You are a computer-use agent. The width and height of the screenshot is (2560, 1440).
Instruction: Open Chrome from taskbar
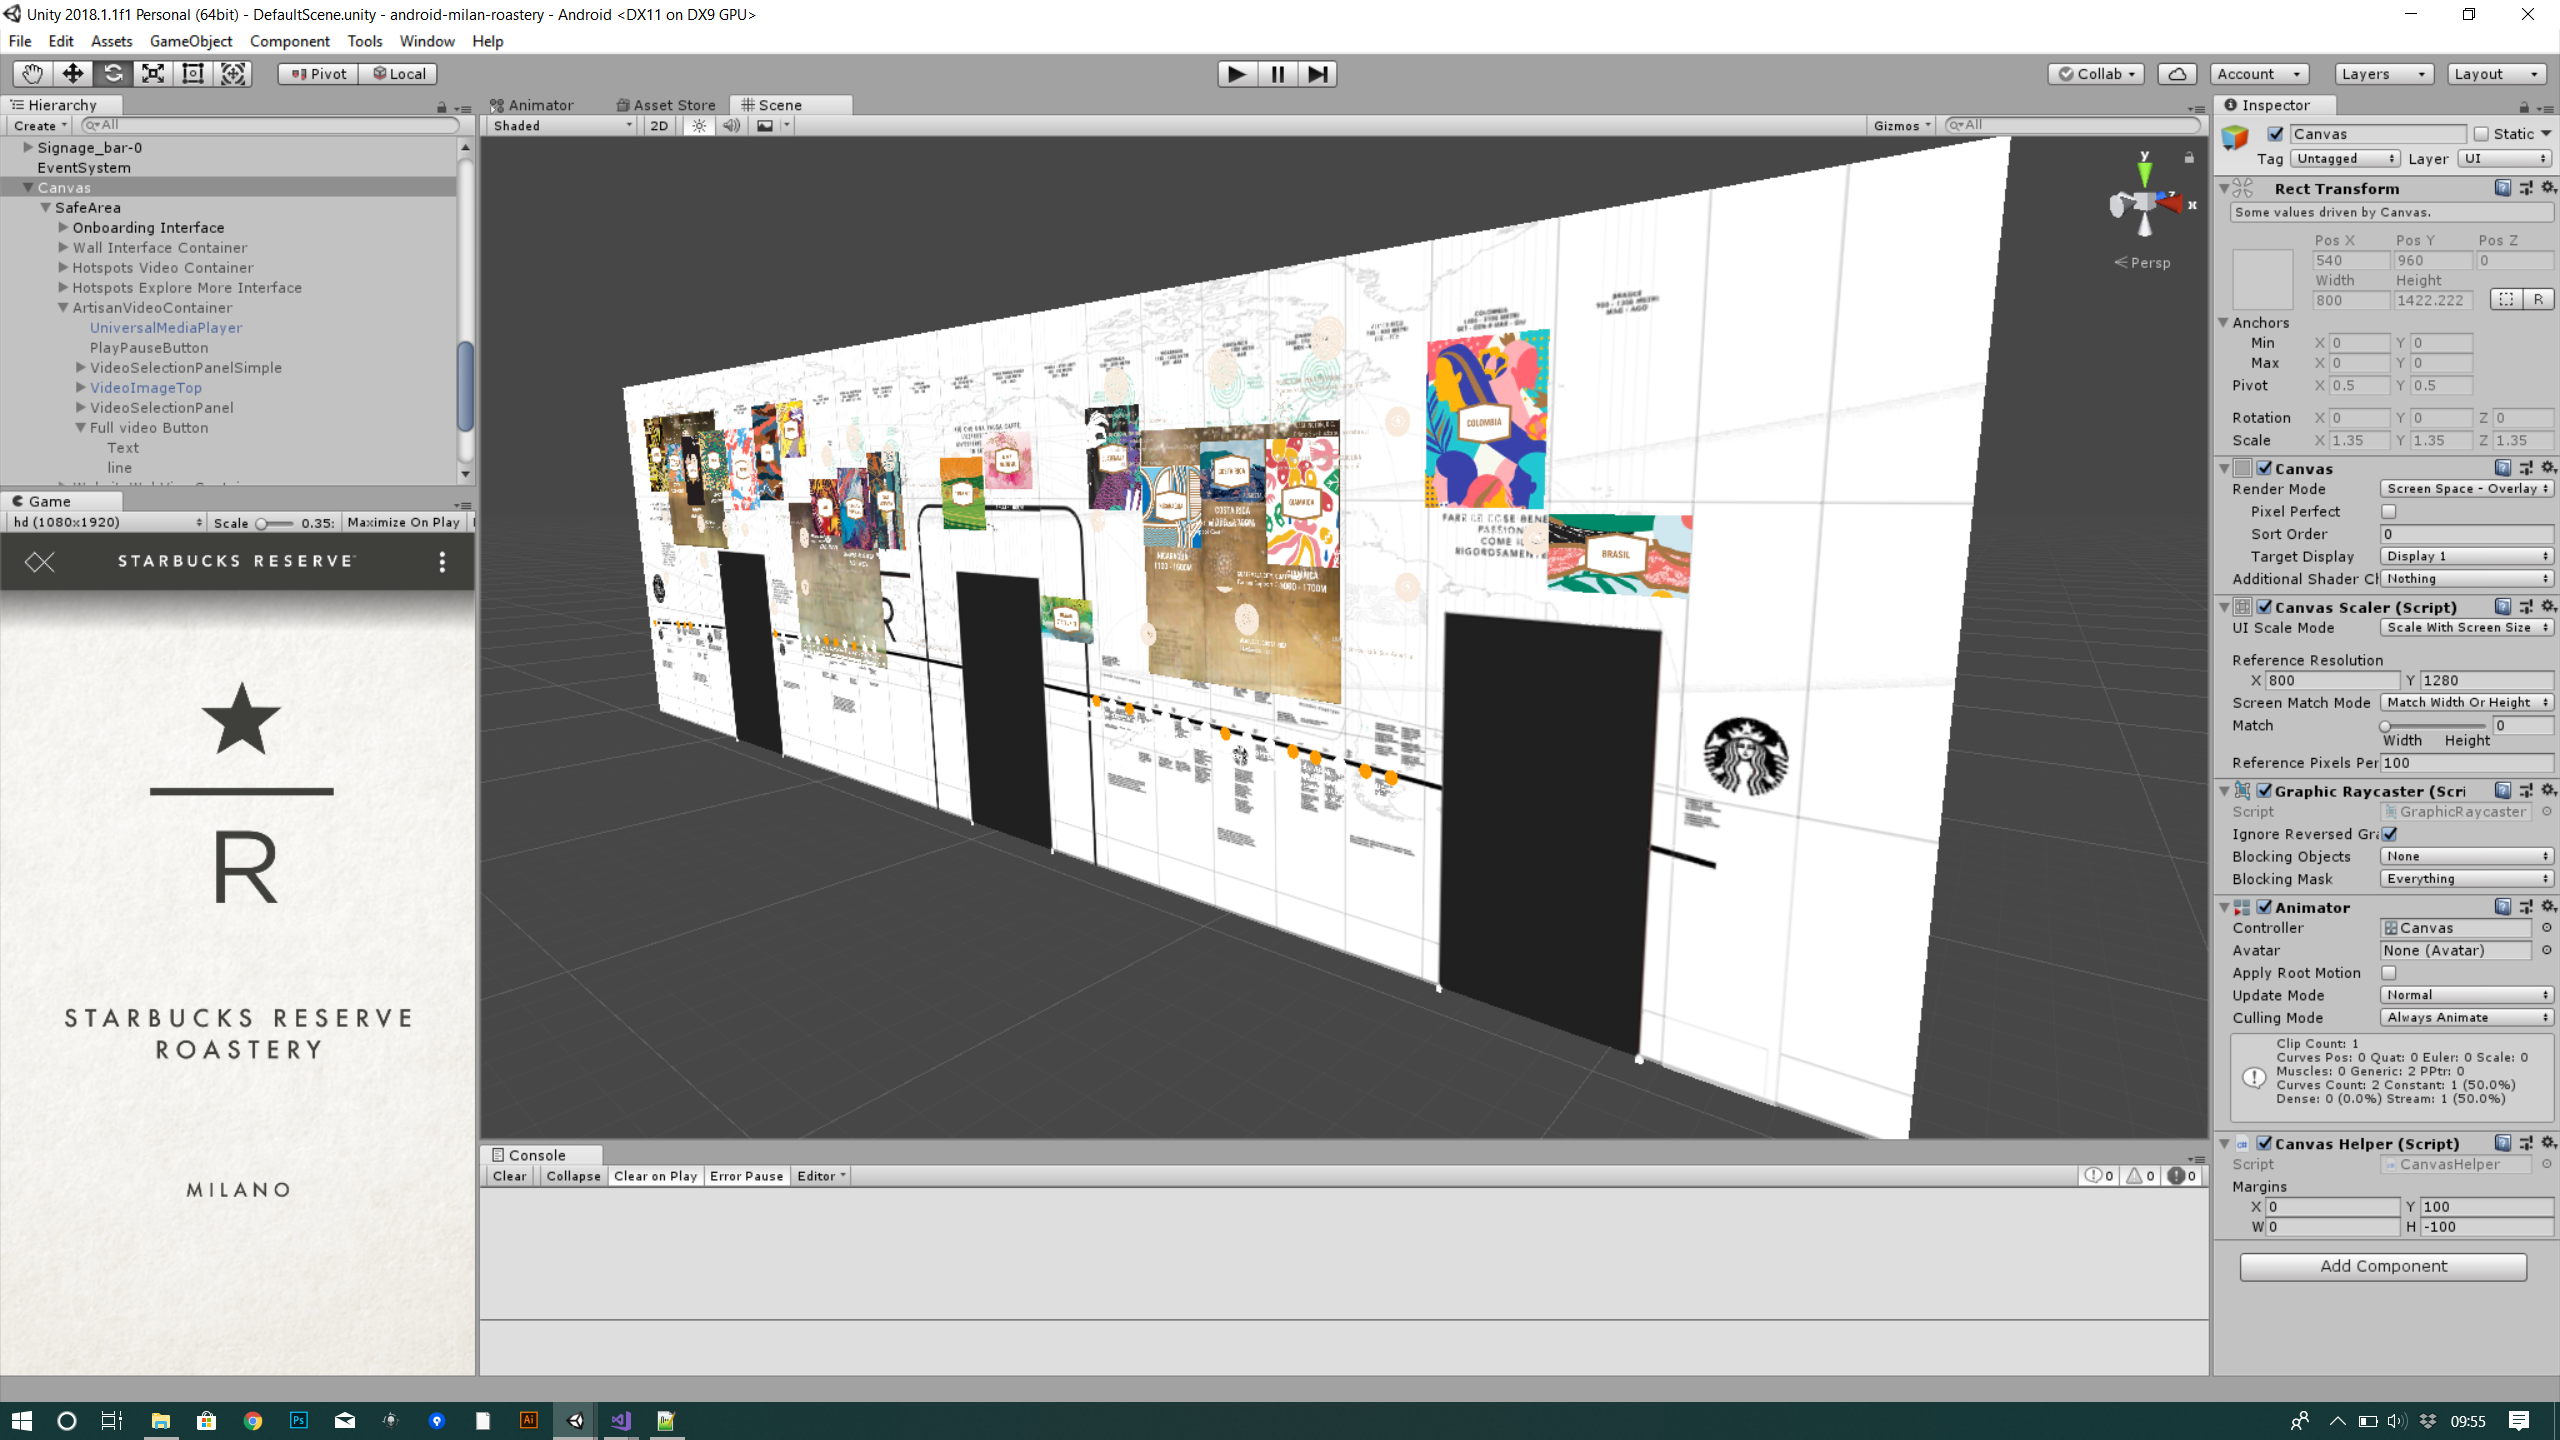pos(253,1420)
